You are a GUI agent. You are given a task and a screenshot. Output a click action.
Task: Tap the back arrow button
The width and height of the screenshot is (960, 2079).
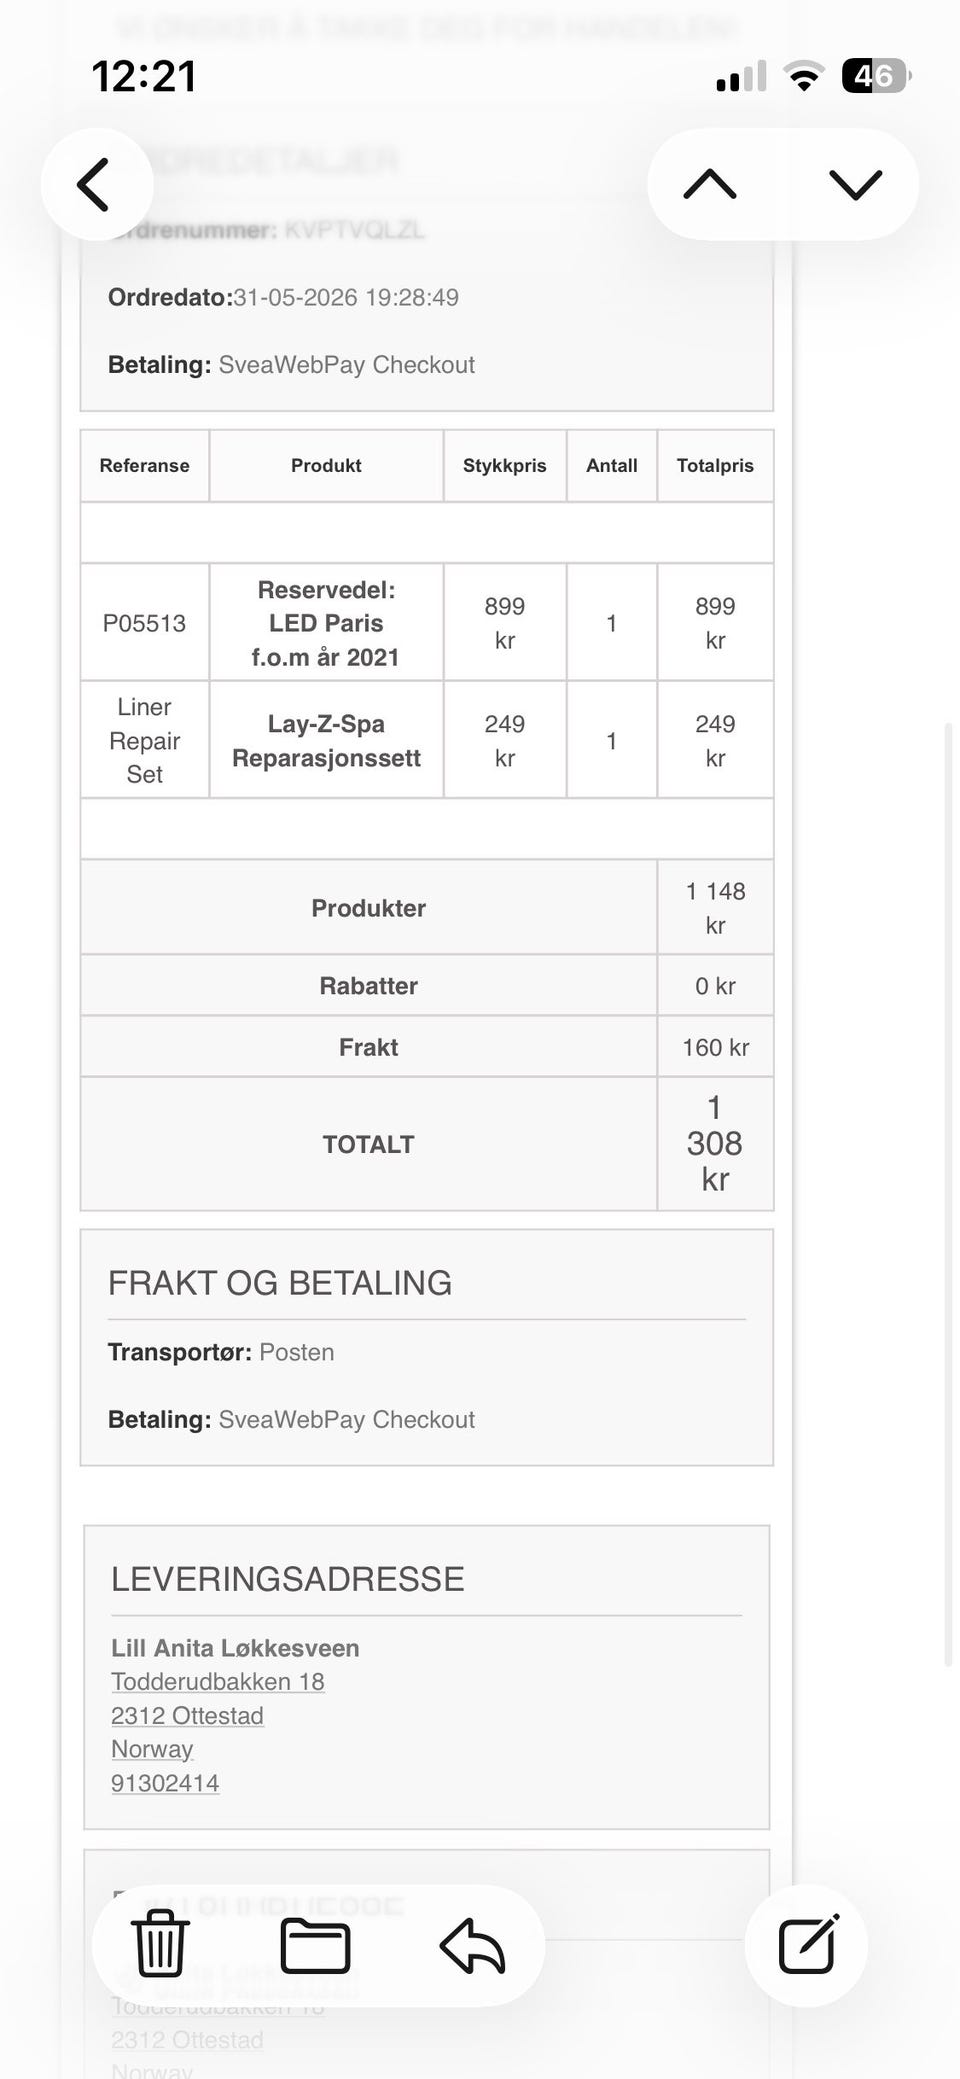pos(96,184)
